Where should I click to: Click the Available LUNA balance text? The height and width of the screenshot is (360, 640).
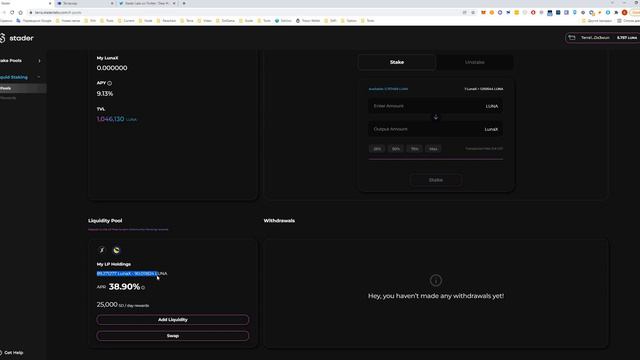[388, 89]
